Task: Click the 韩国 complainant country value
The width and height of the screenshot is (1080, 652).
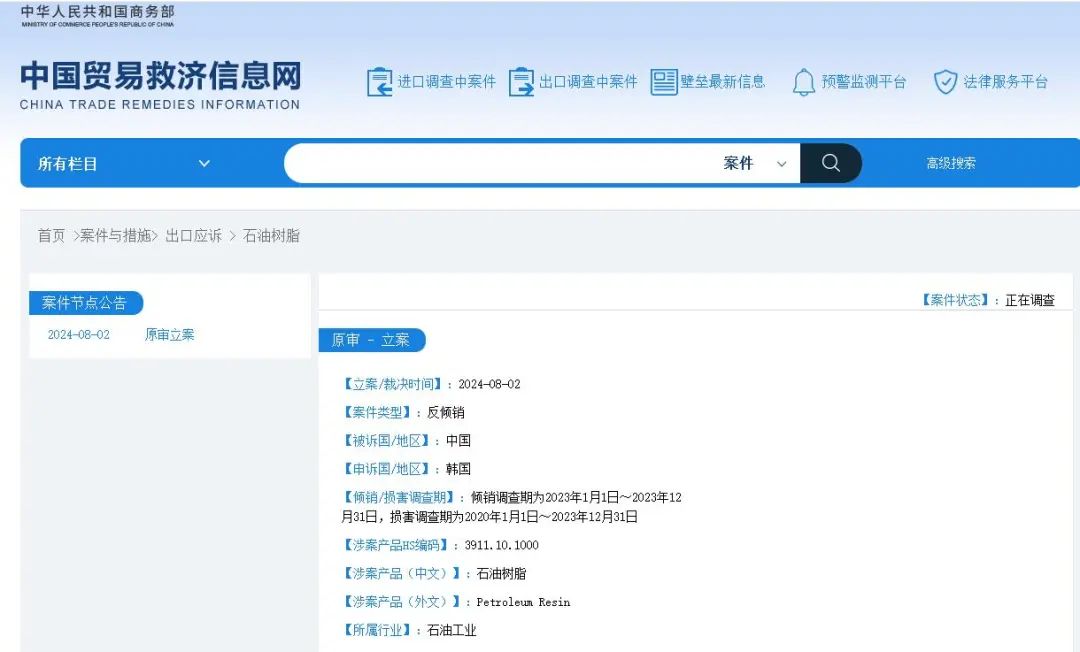Action: click(x=458, y=469)
